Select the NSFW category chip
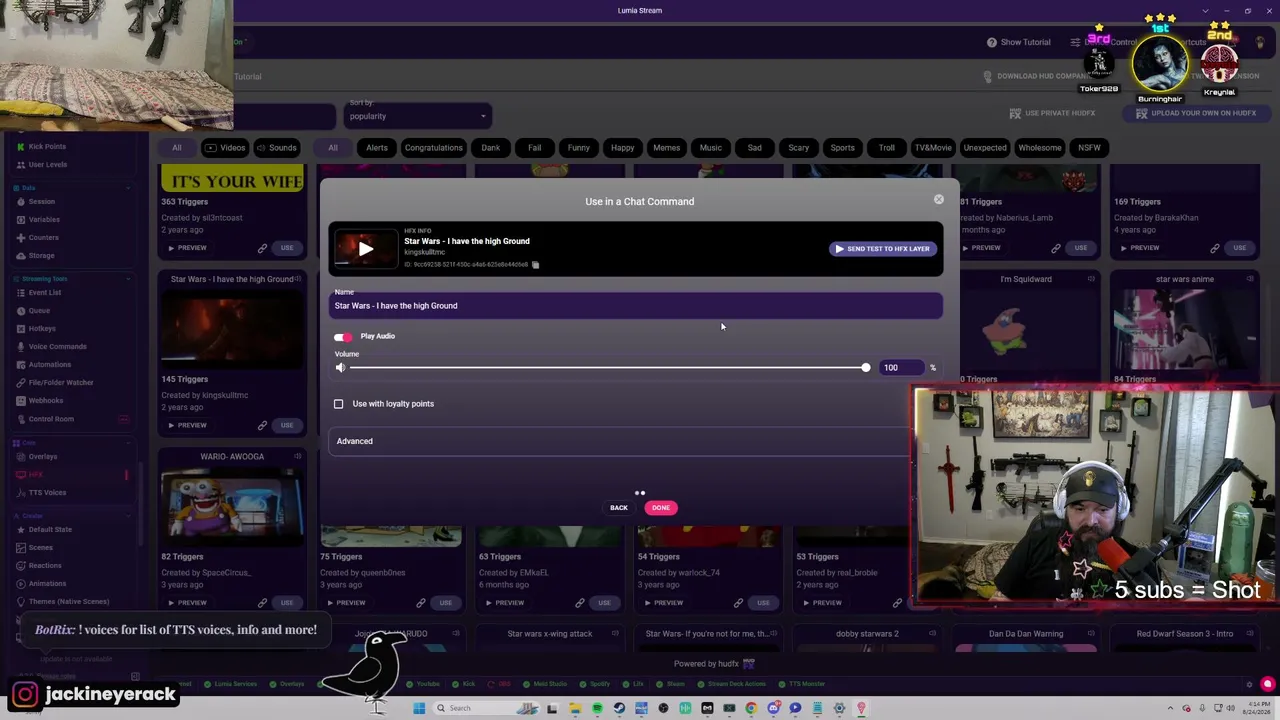Viewport: 1280px width, 720px height. (x=1089, y=148)
